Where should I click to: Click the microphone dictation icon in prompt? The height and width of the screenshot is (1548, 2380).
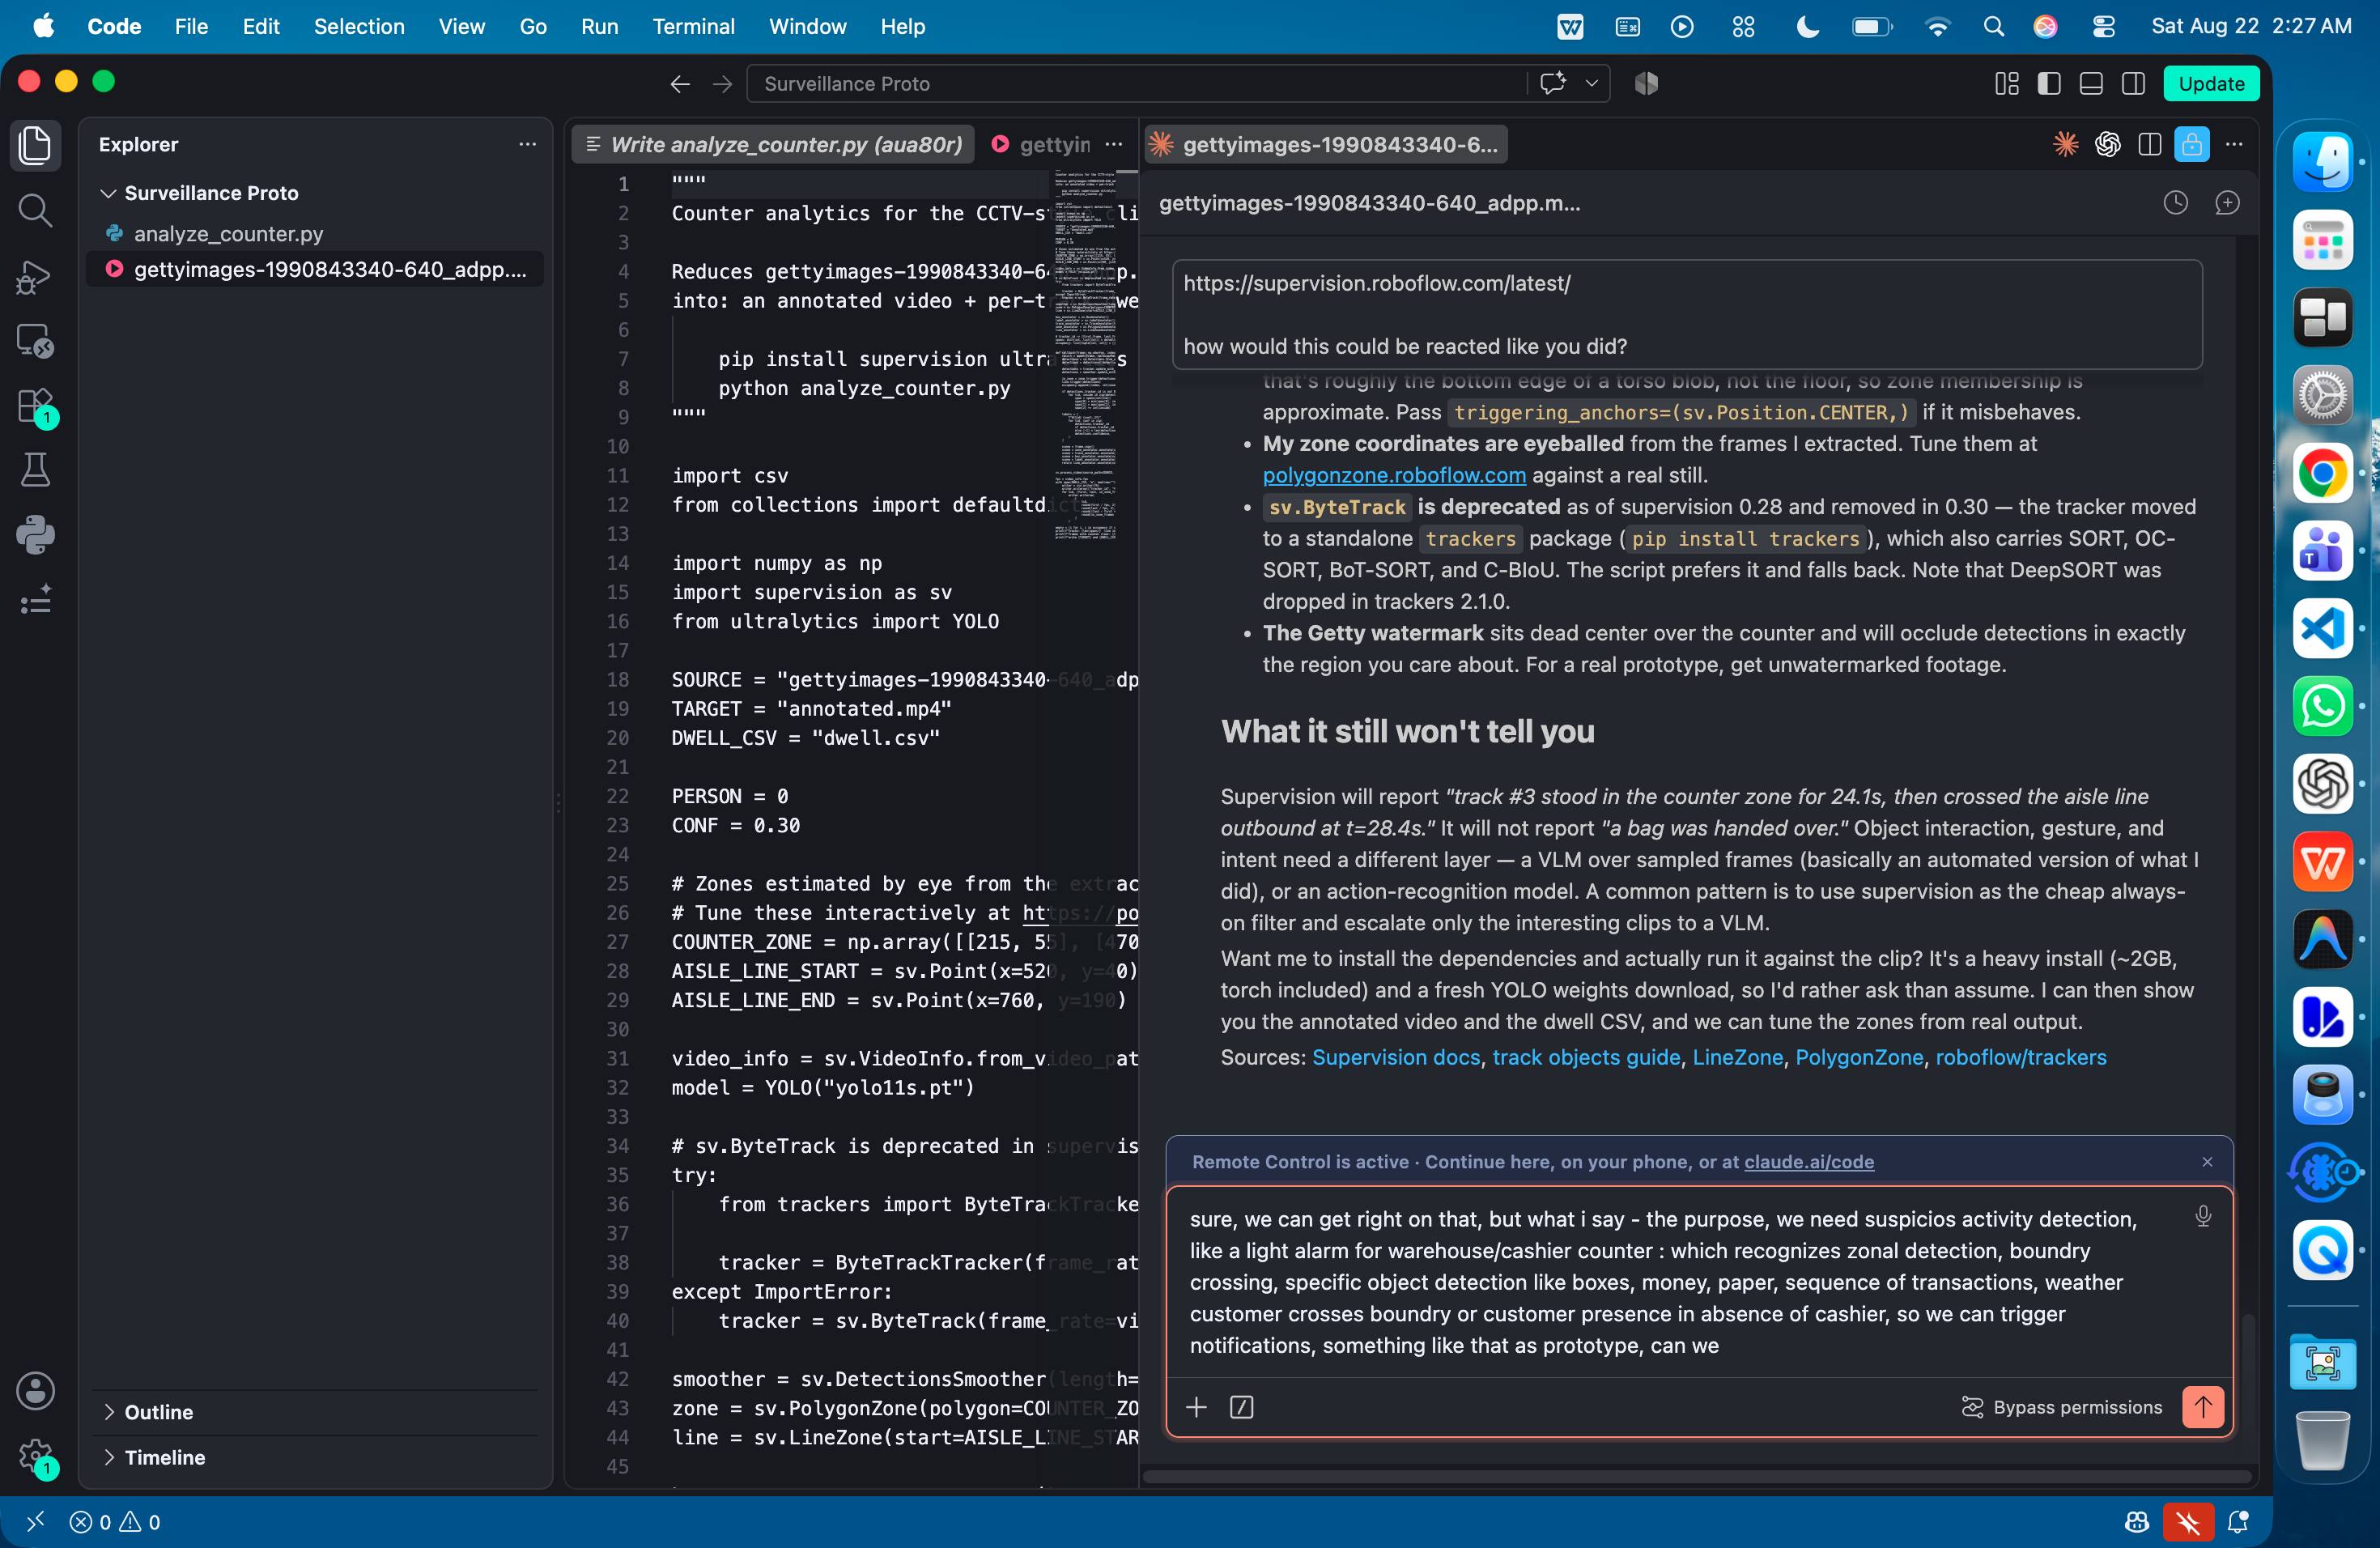(2202, 1216)
